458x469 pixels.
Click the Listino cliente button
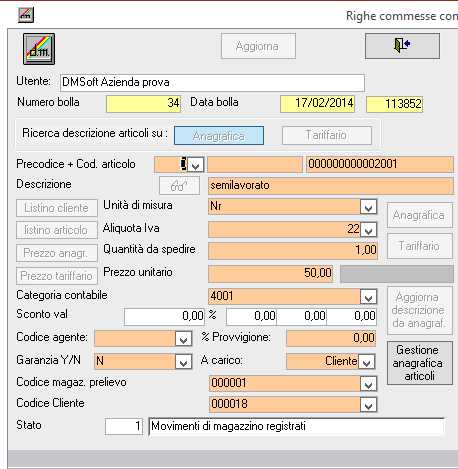pyautogui.click(x=57, y=208)
